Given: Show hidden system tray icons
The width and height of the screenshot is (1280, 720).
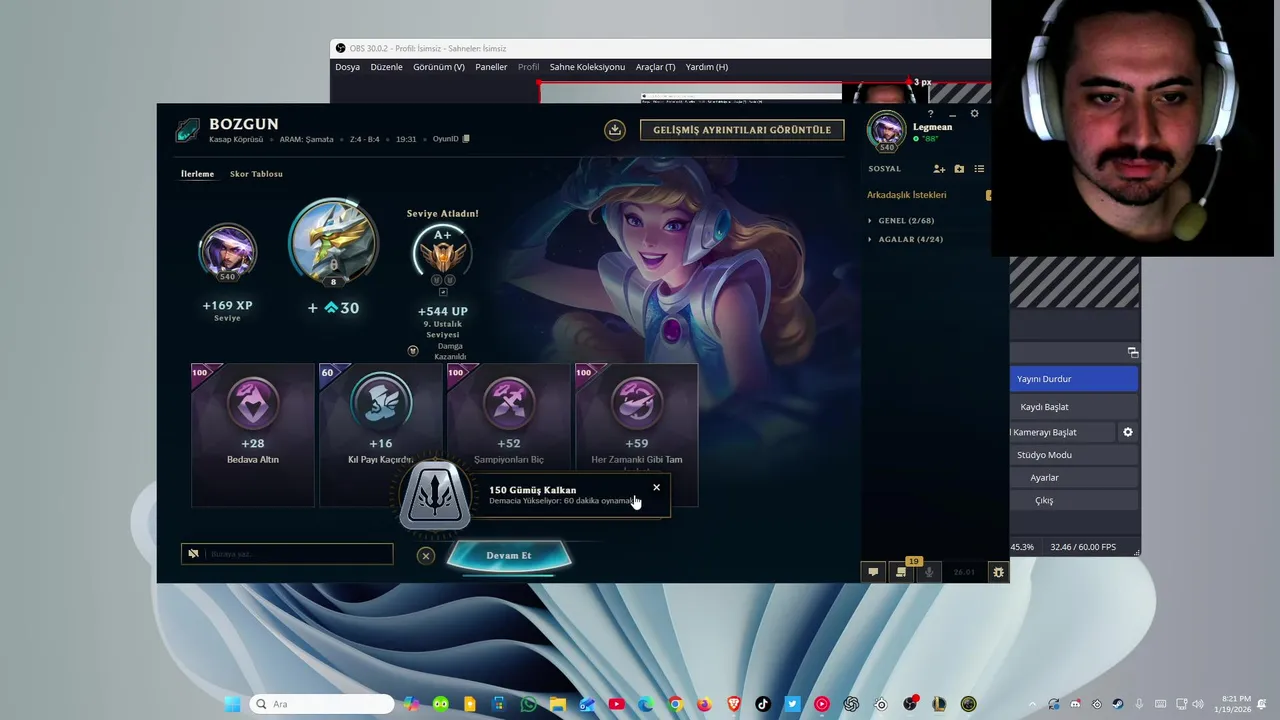Looking at the screenshot, I should [1032, 704].
